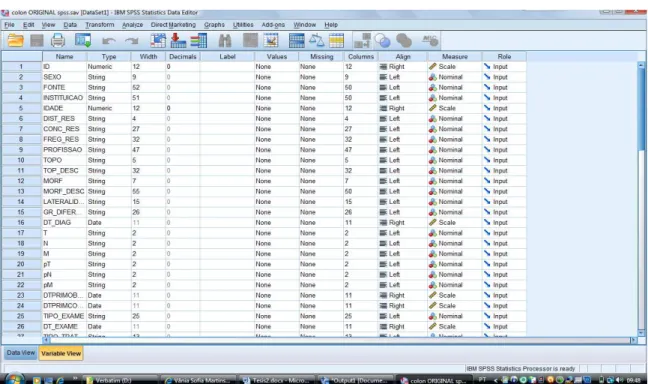Open the Recall recently used dialogs icon
This screenshot has height=384, width=648.
pyautogui.click(x=83, y=41)
